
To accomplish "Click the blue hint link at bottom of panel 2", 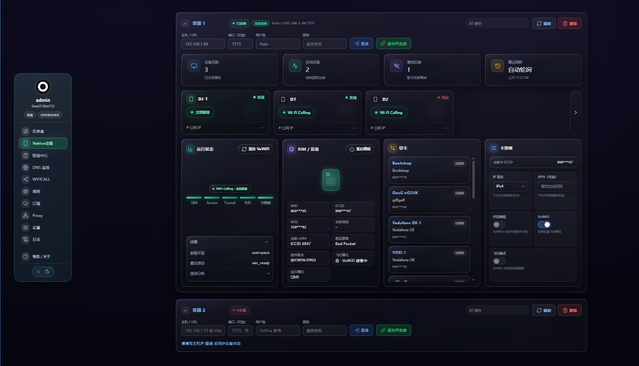I will click(x=211, y=344).
